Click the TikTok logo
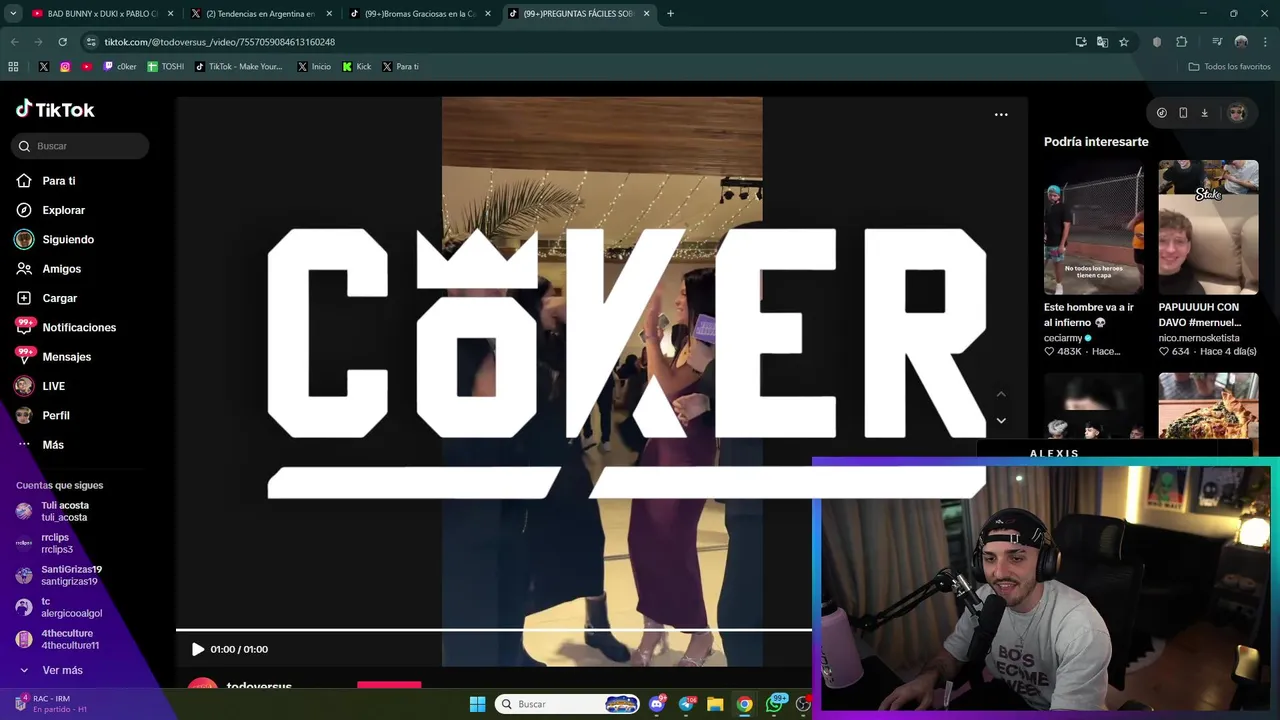This screenshot has height=720, width=1280. point(55,110)
